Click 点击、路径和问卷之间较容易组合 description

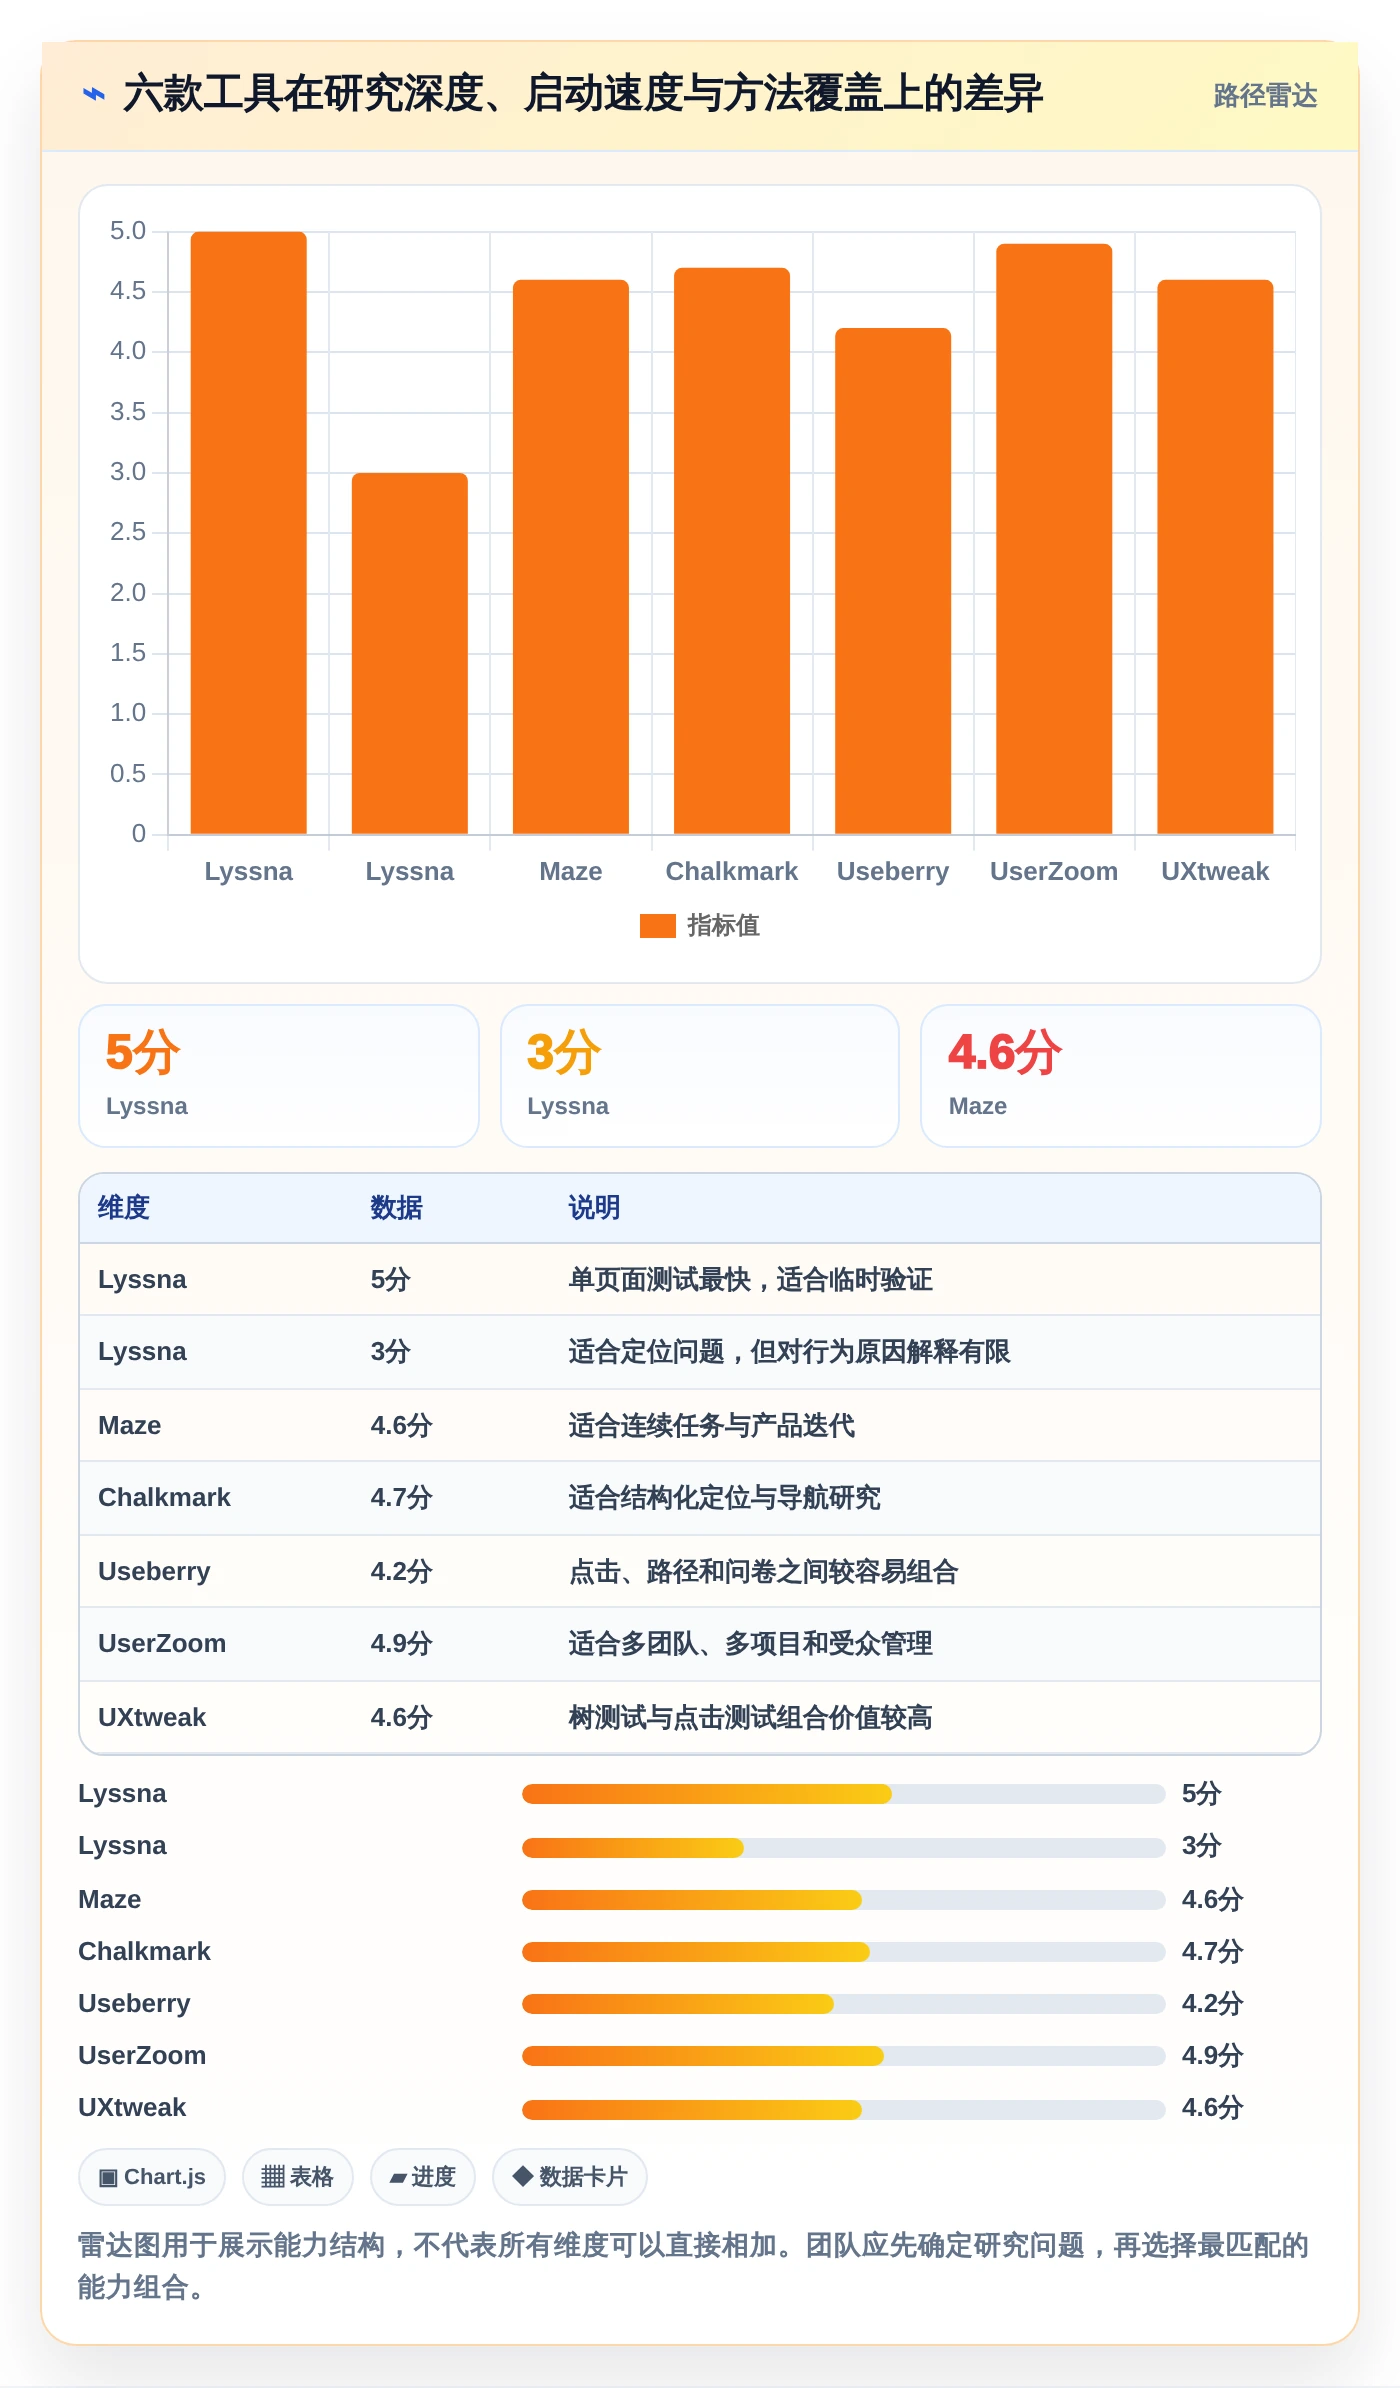(763, 1572)
